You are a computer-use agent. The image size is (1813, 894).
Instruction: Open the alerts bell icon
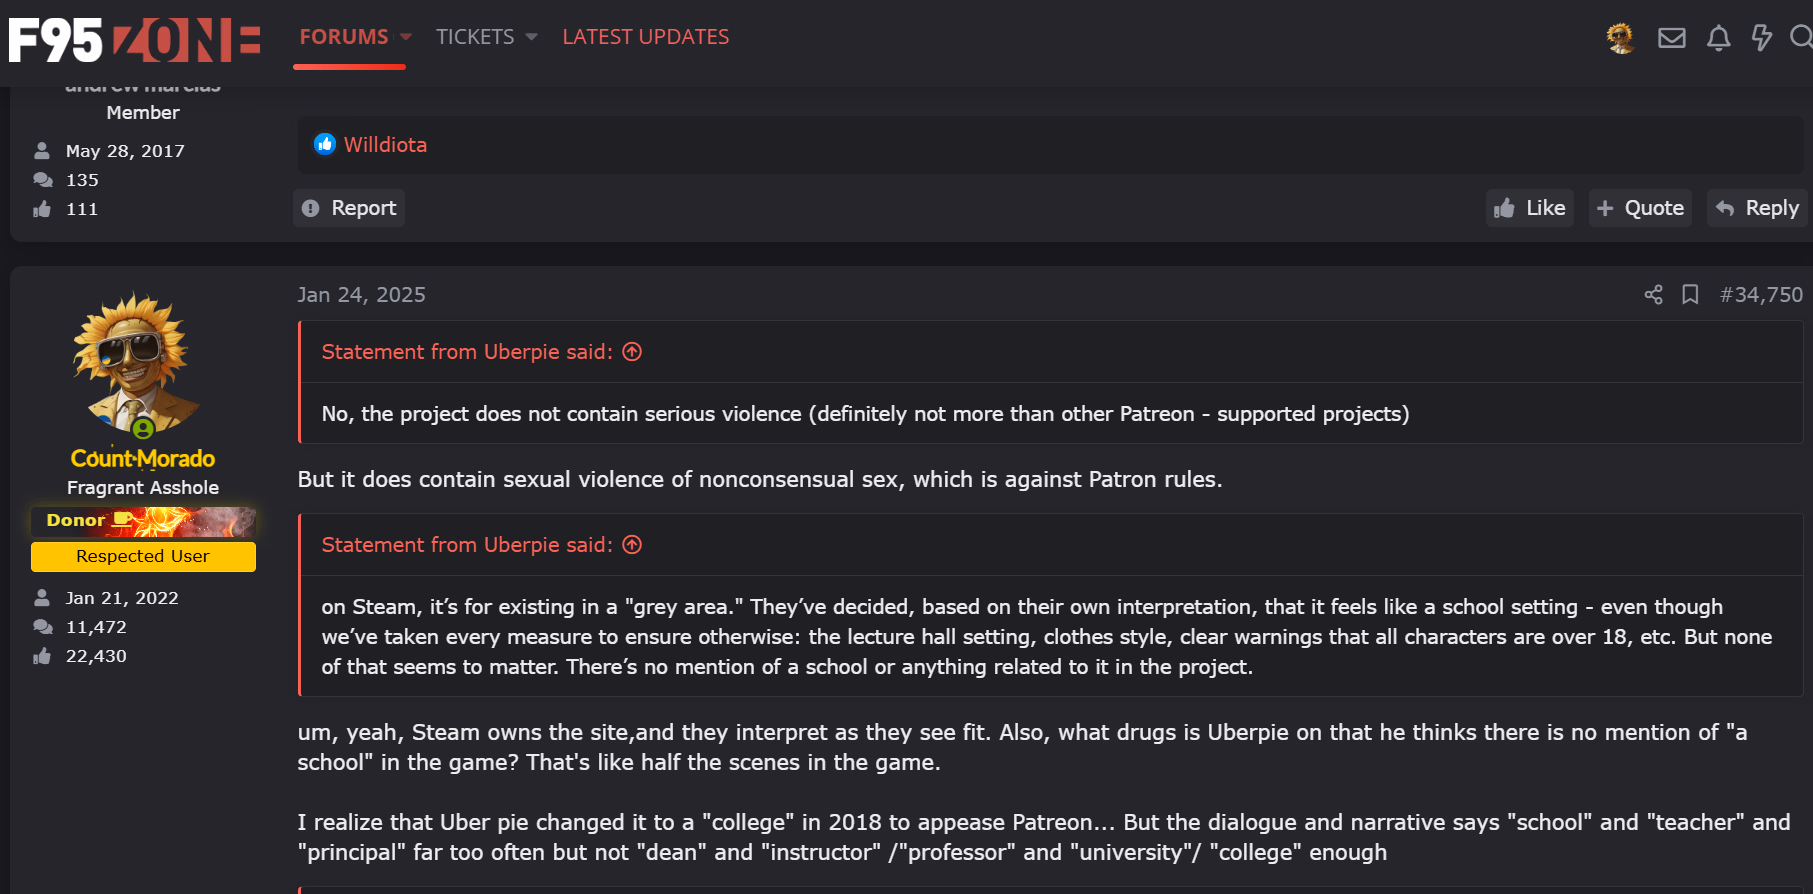pos(1718,38)
